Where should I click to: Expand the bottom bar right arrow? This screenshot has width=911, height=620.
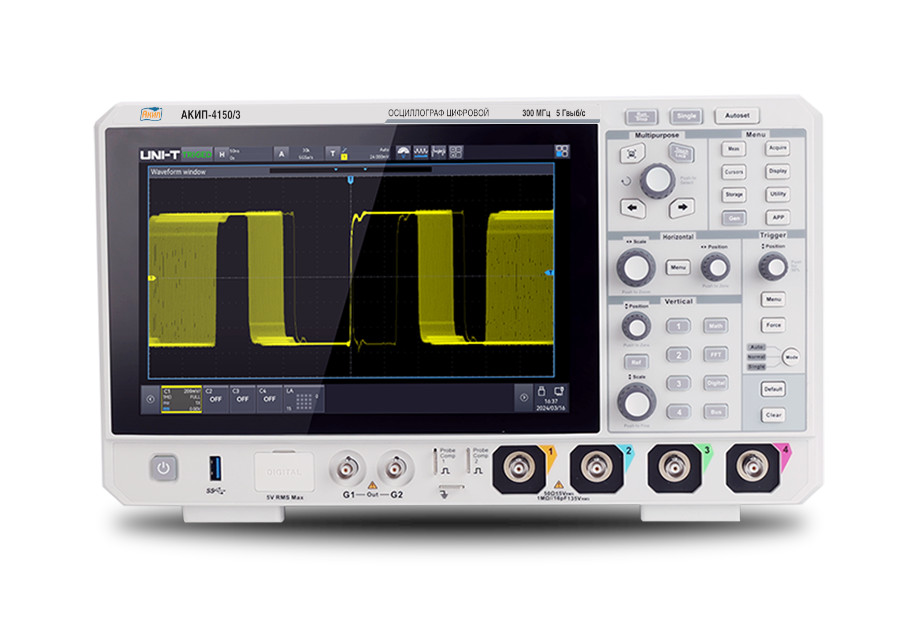[522, 397]
